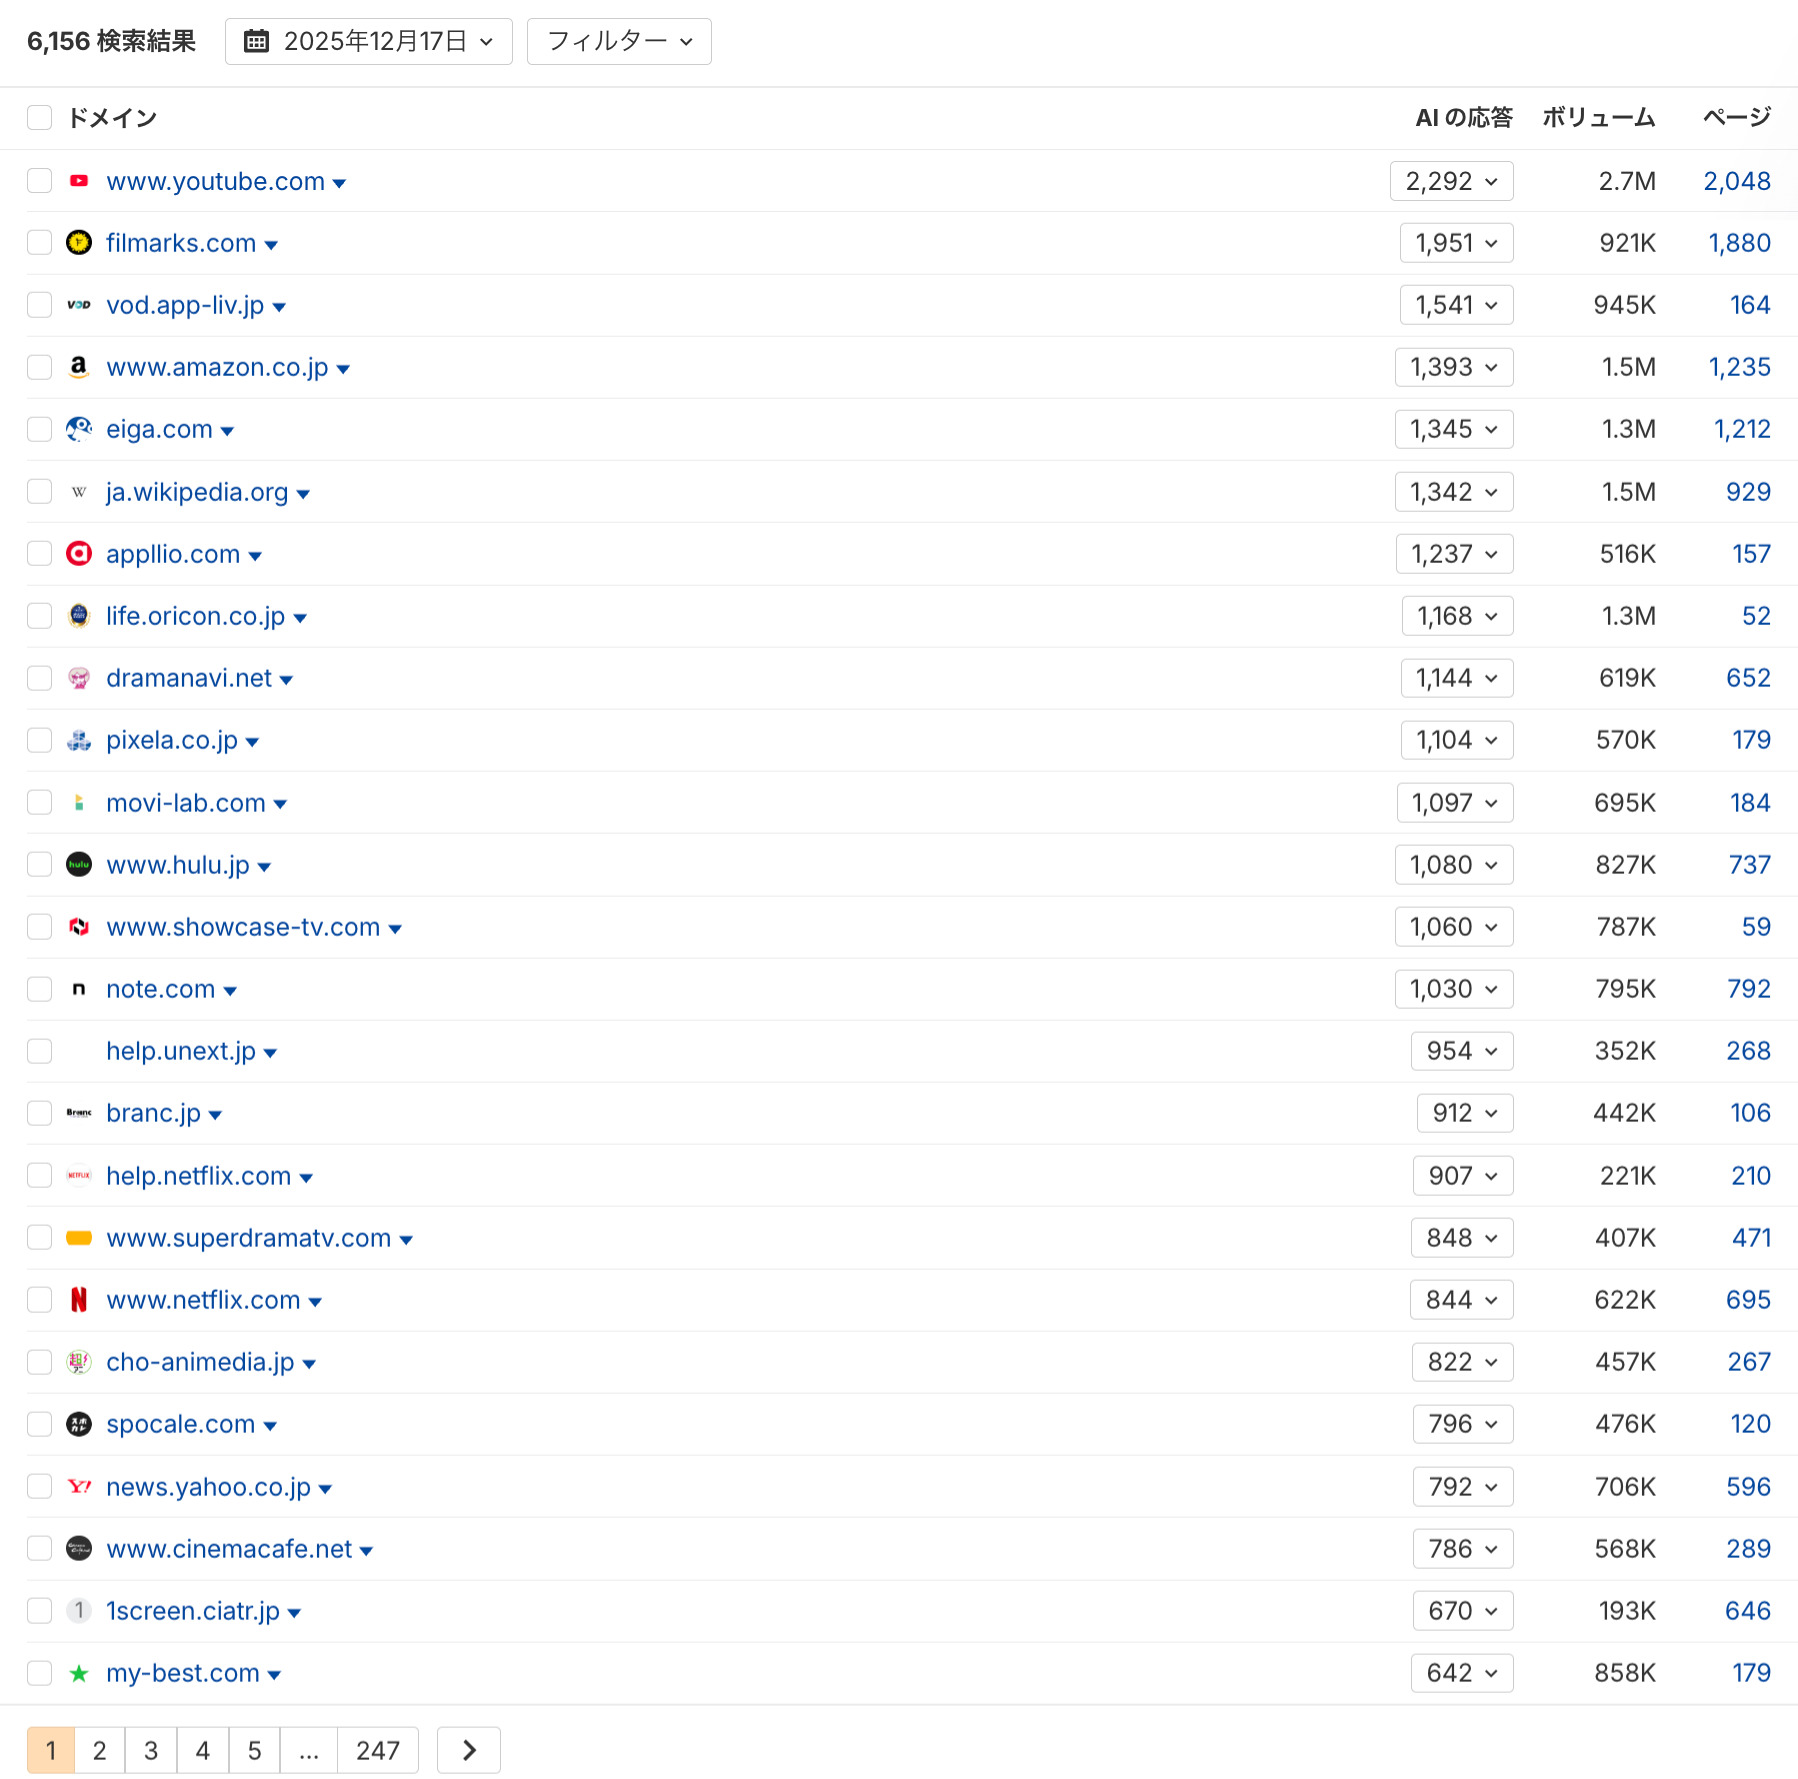
Task: Click the Hulu favicon beside www.hulu.jp
Action: [79, 864]
